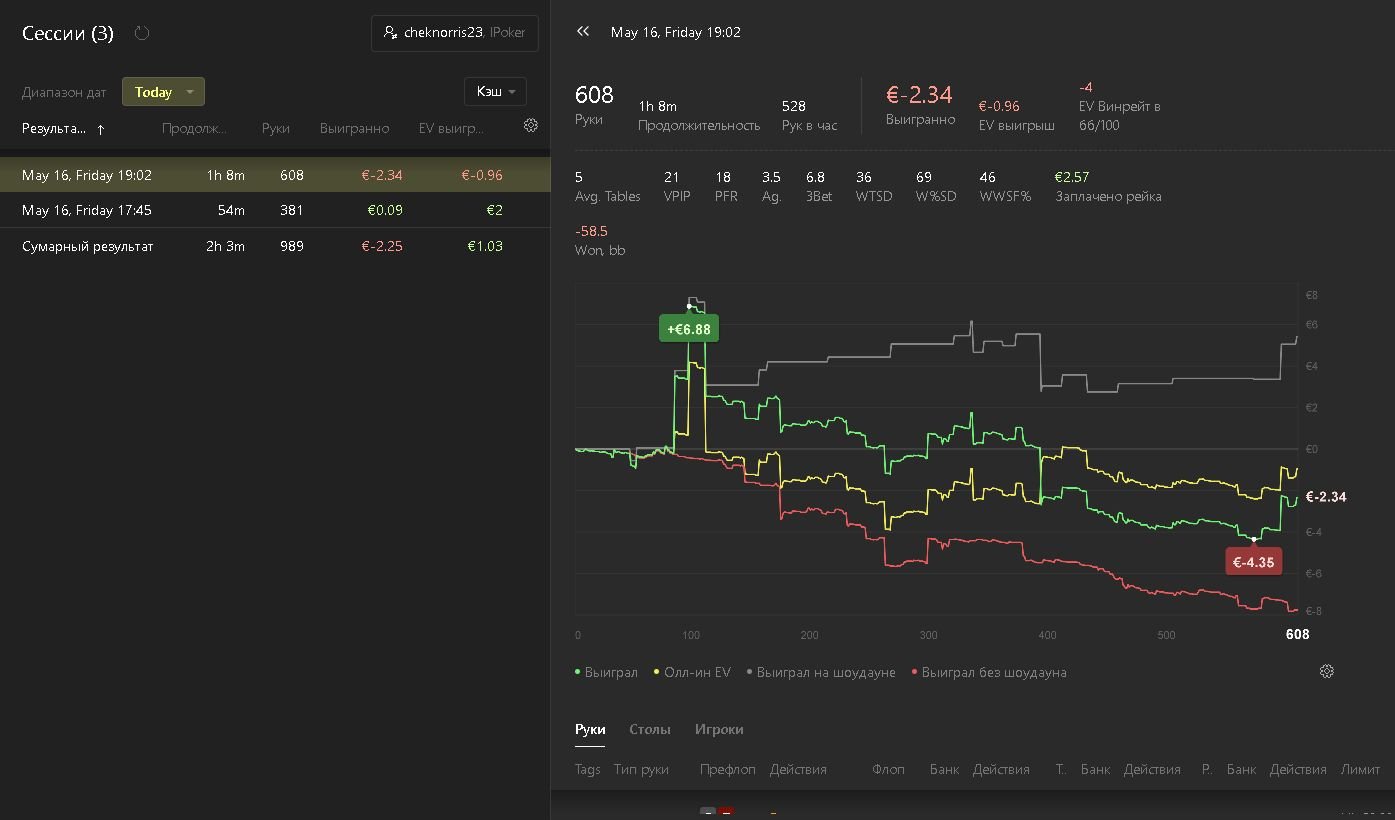Image resolution: width=1395 pixels, height=820 pixels.
Task: Open the Today date range dropdown
Action: pyautogui.click(x=163, y=92)
